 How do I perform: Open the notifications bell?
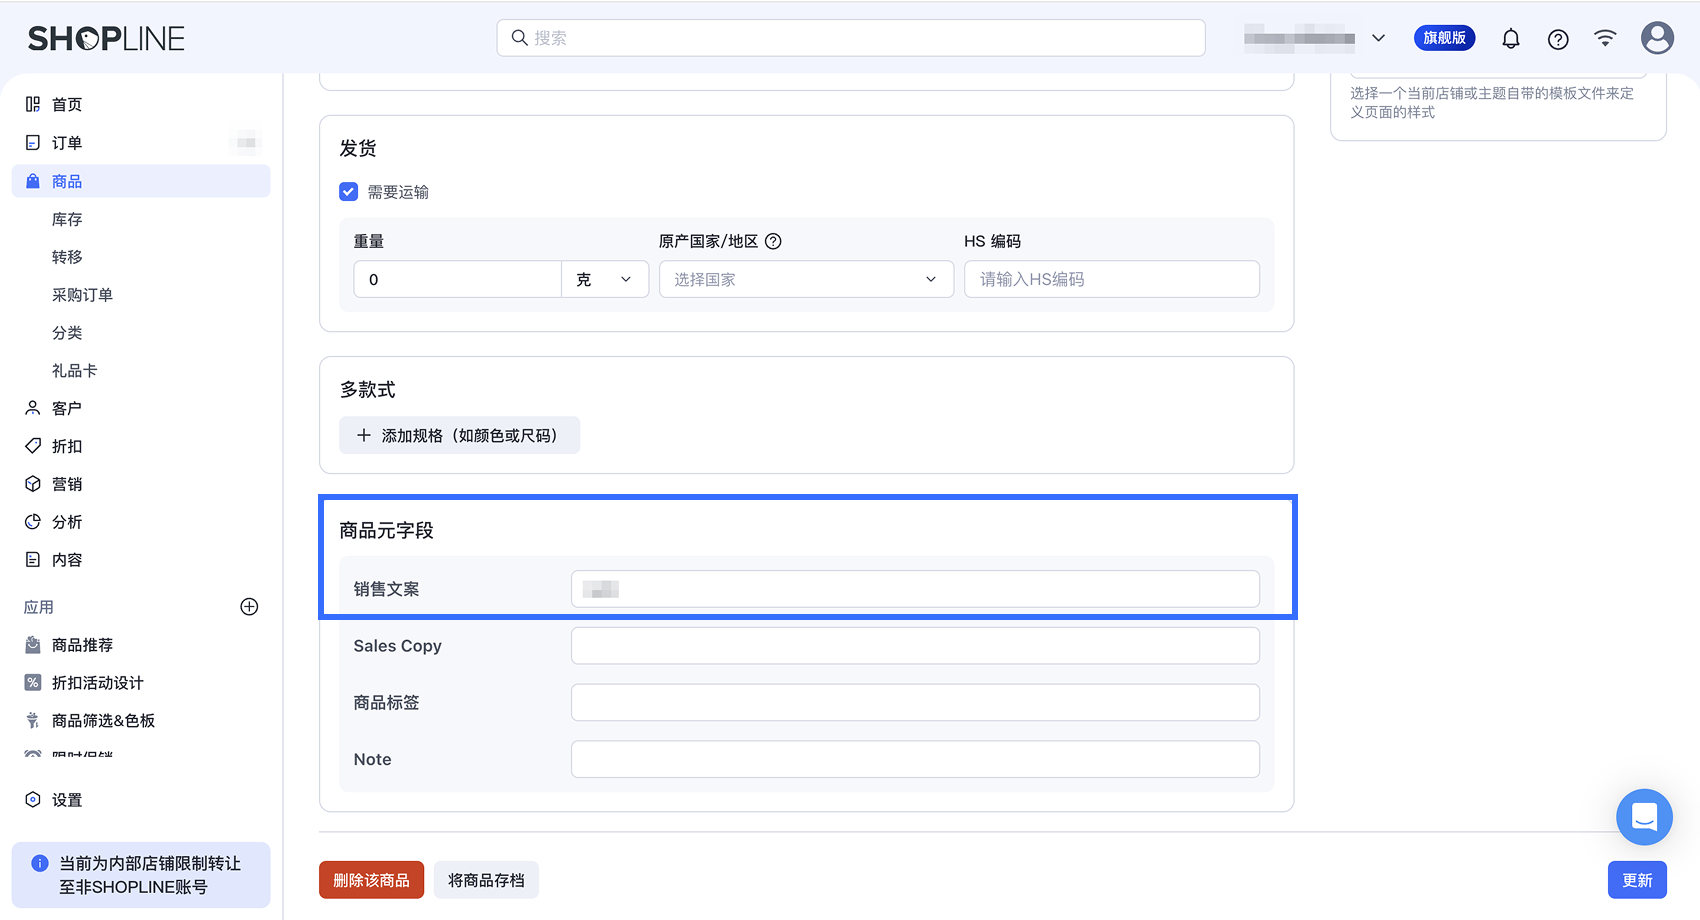coord(1511,38)
